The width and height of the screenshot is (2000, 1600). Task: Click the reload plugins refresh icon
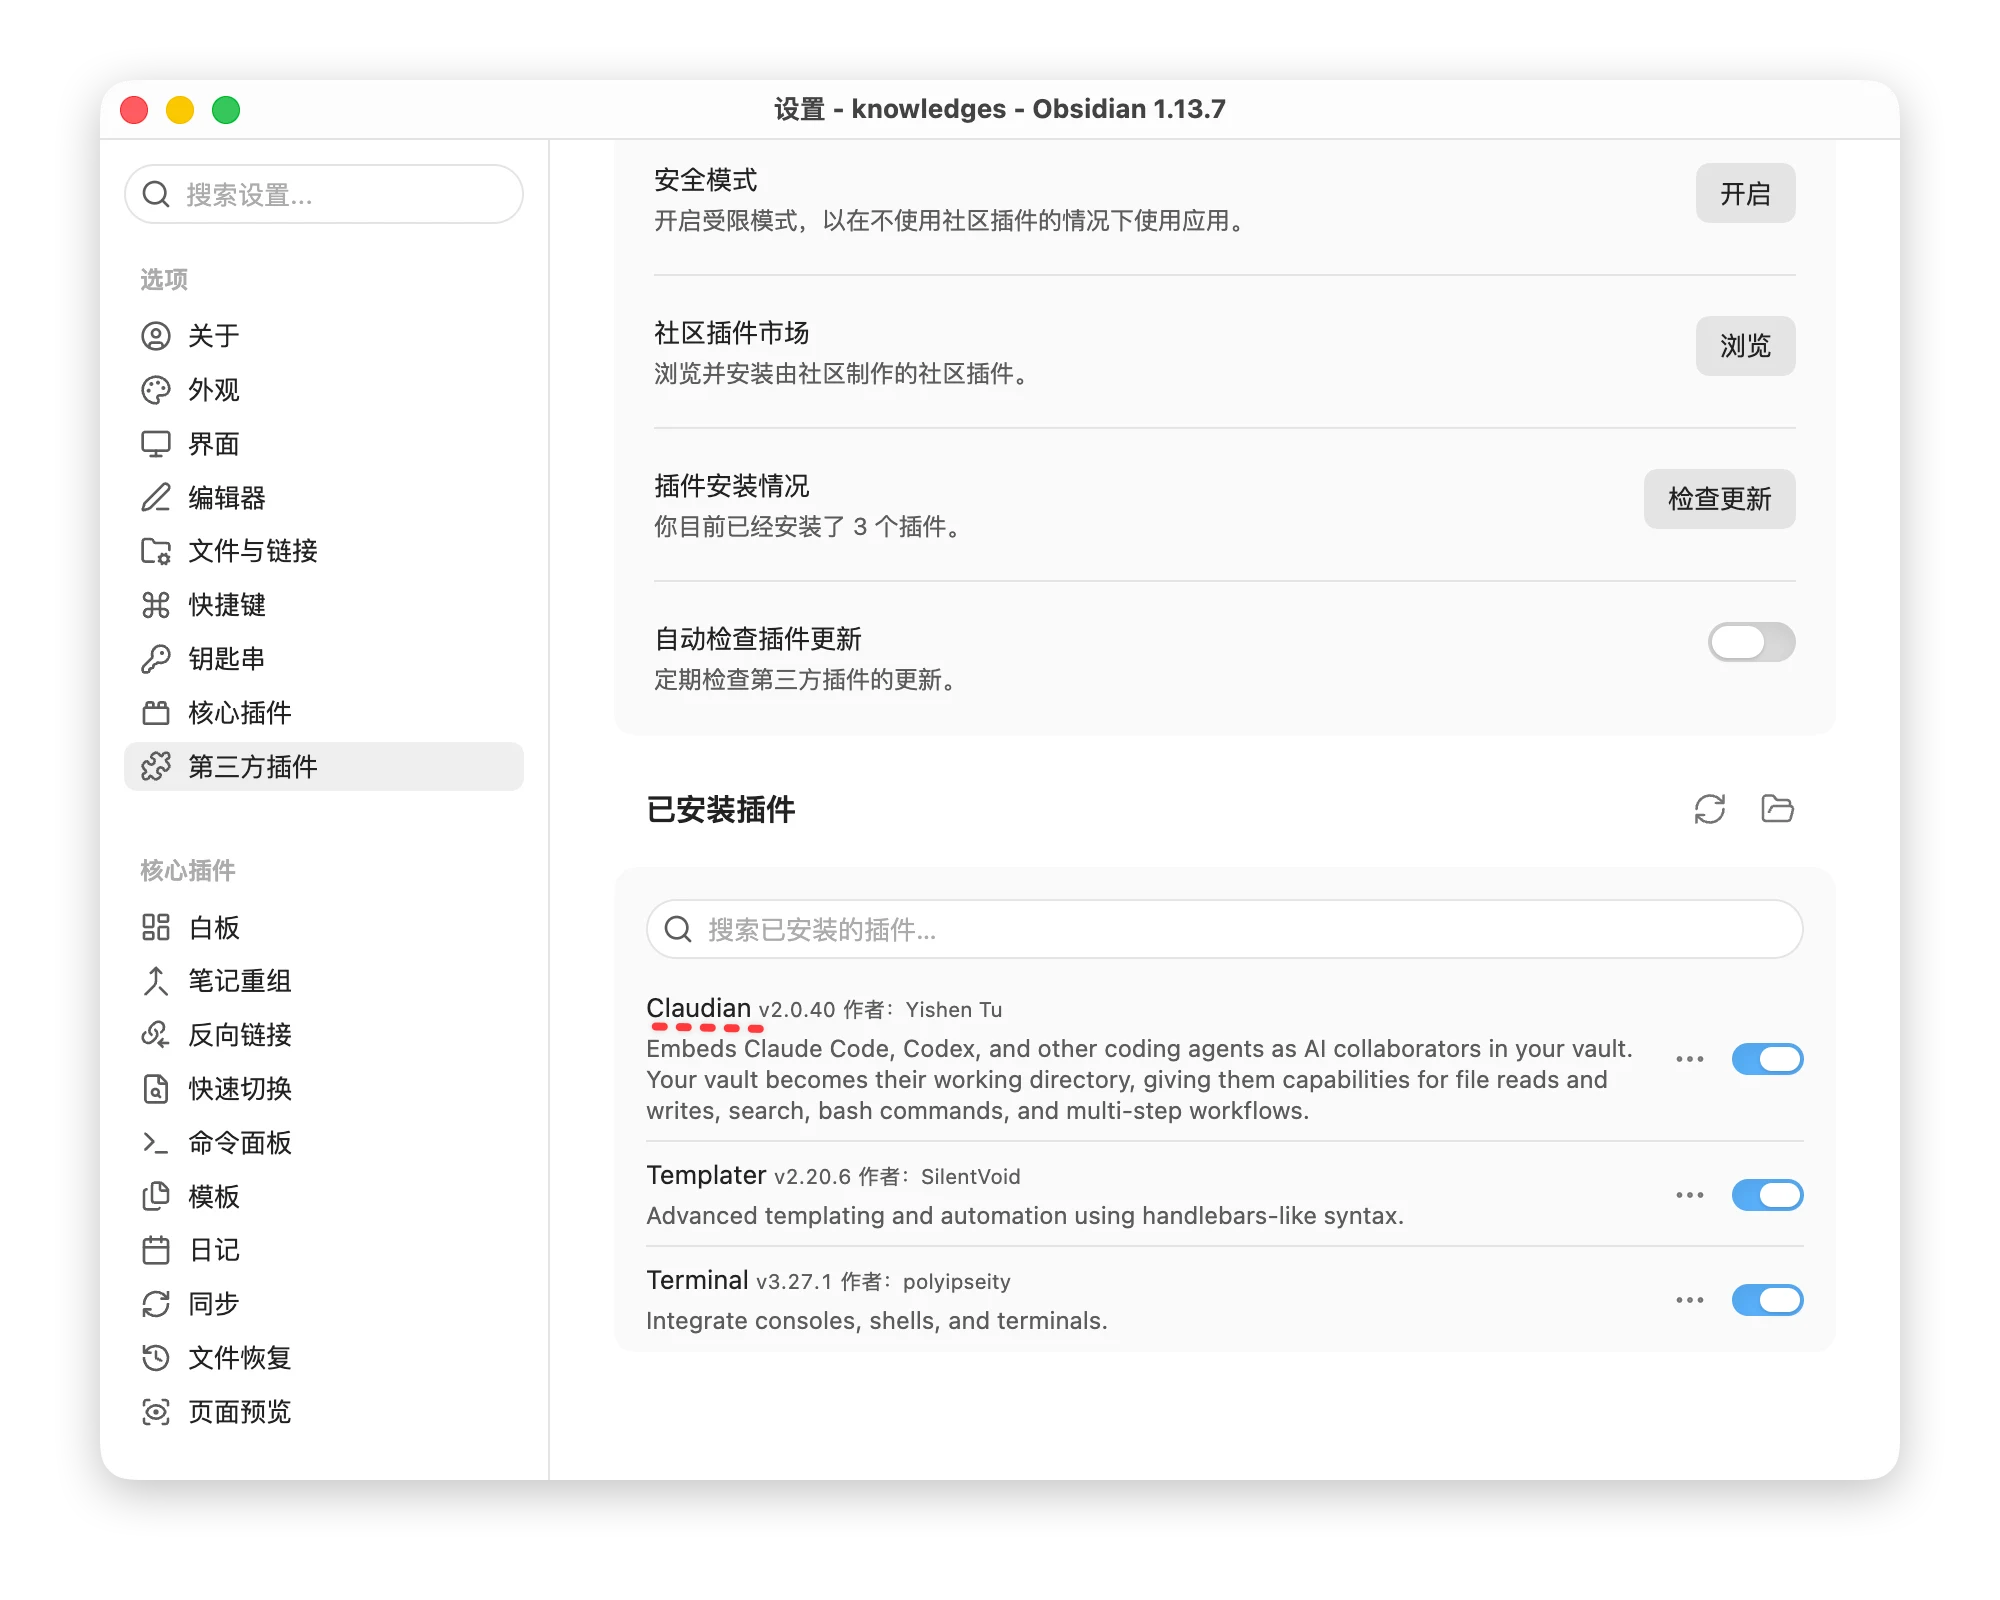[1710, 809]
